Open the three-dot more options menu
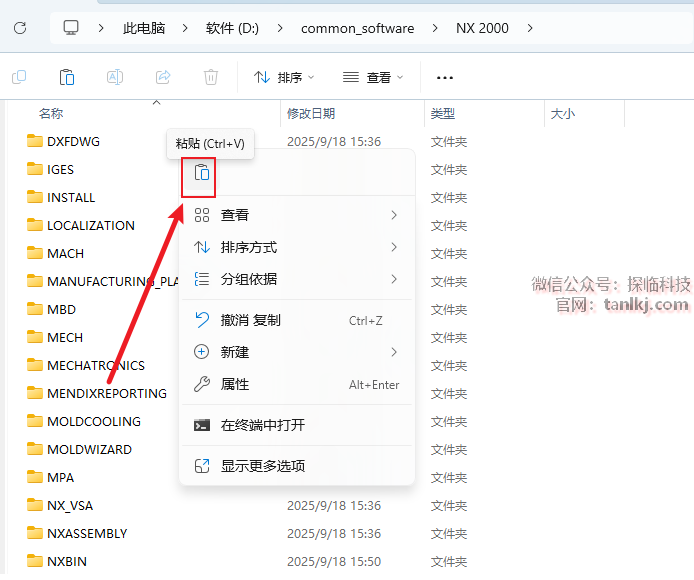The image size is (694, 580). [444, 77]
